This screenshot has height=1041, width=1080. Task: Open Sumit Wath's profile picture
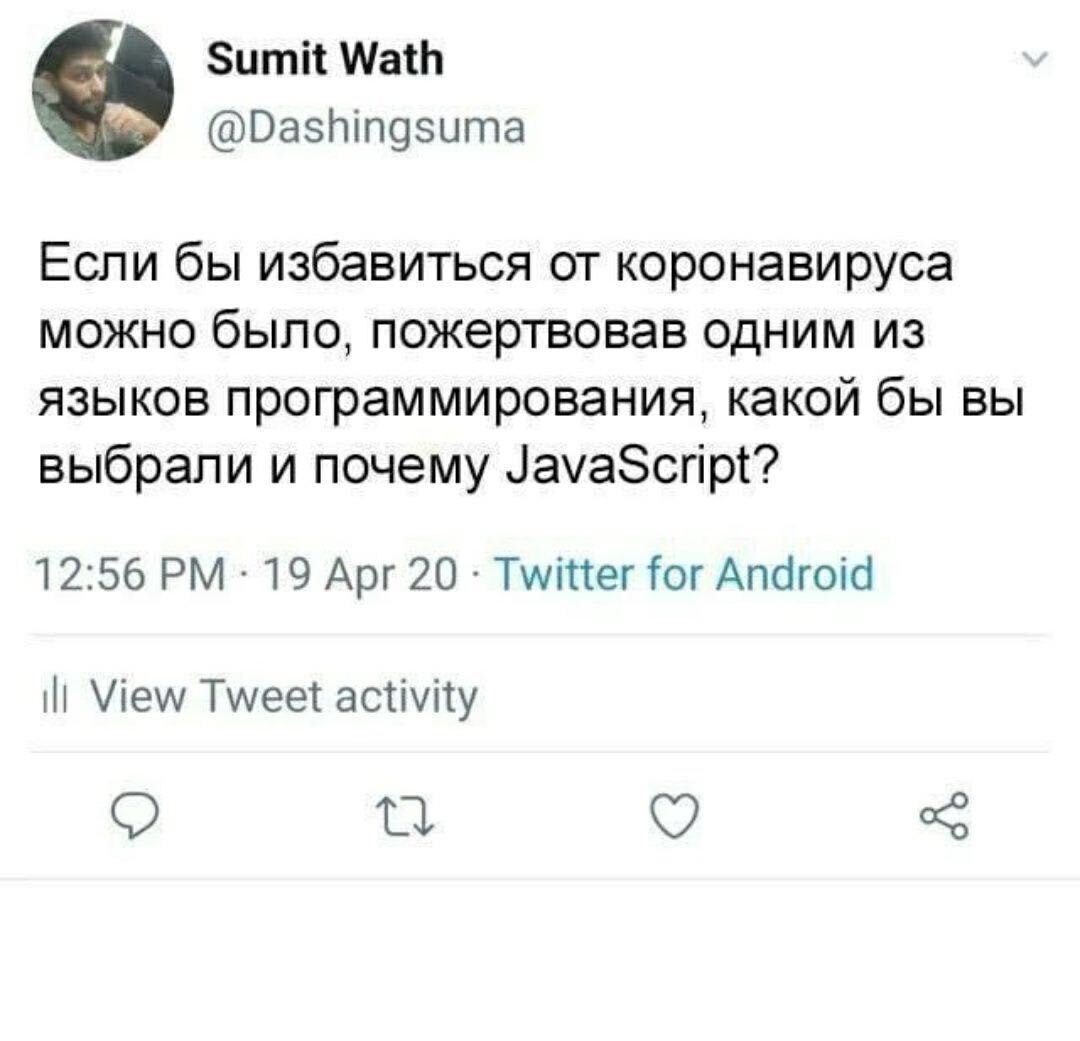(x=103, y=90)
